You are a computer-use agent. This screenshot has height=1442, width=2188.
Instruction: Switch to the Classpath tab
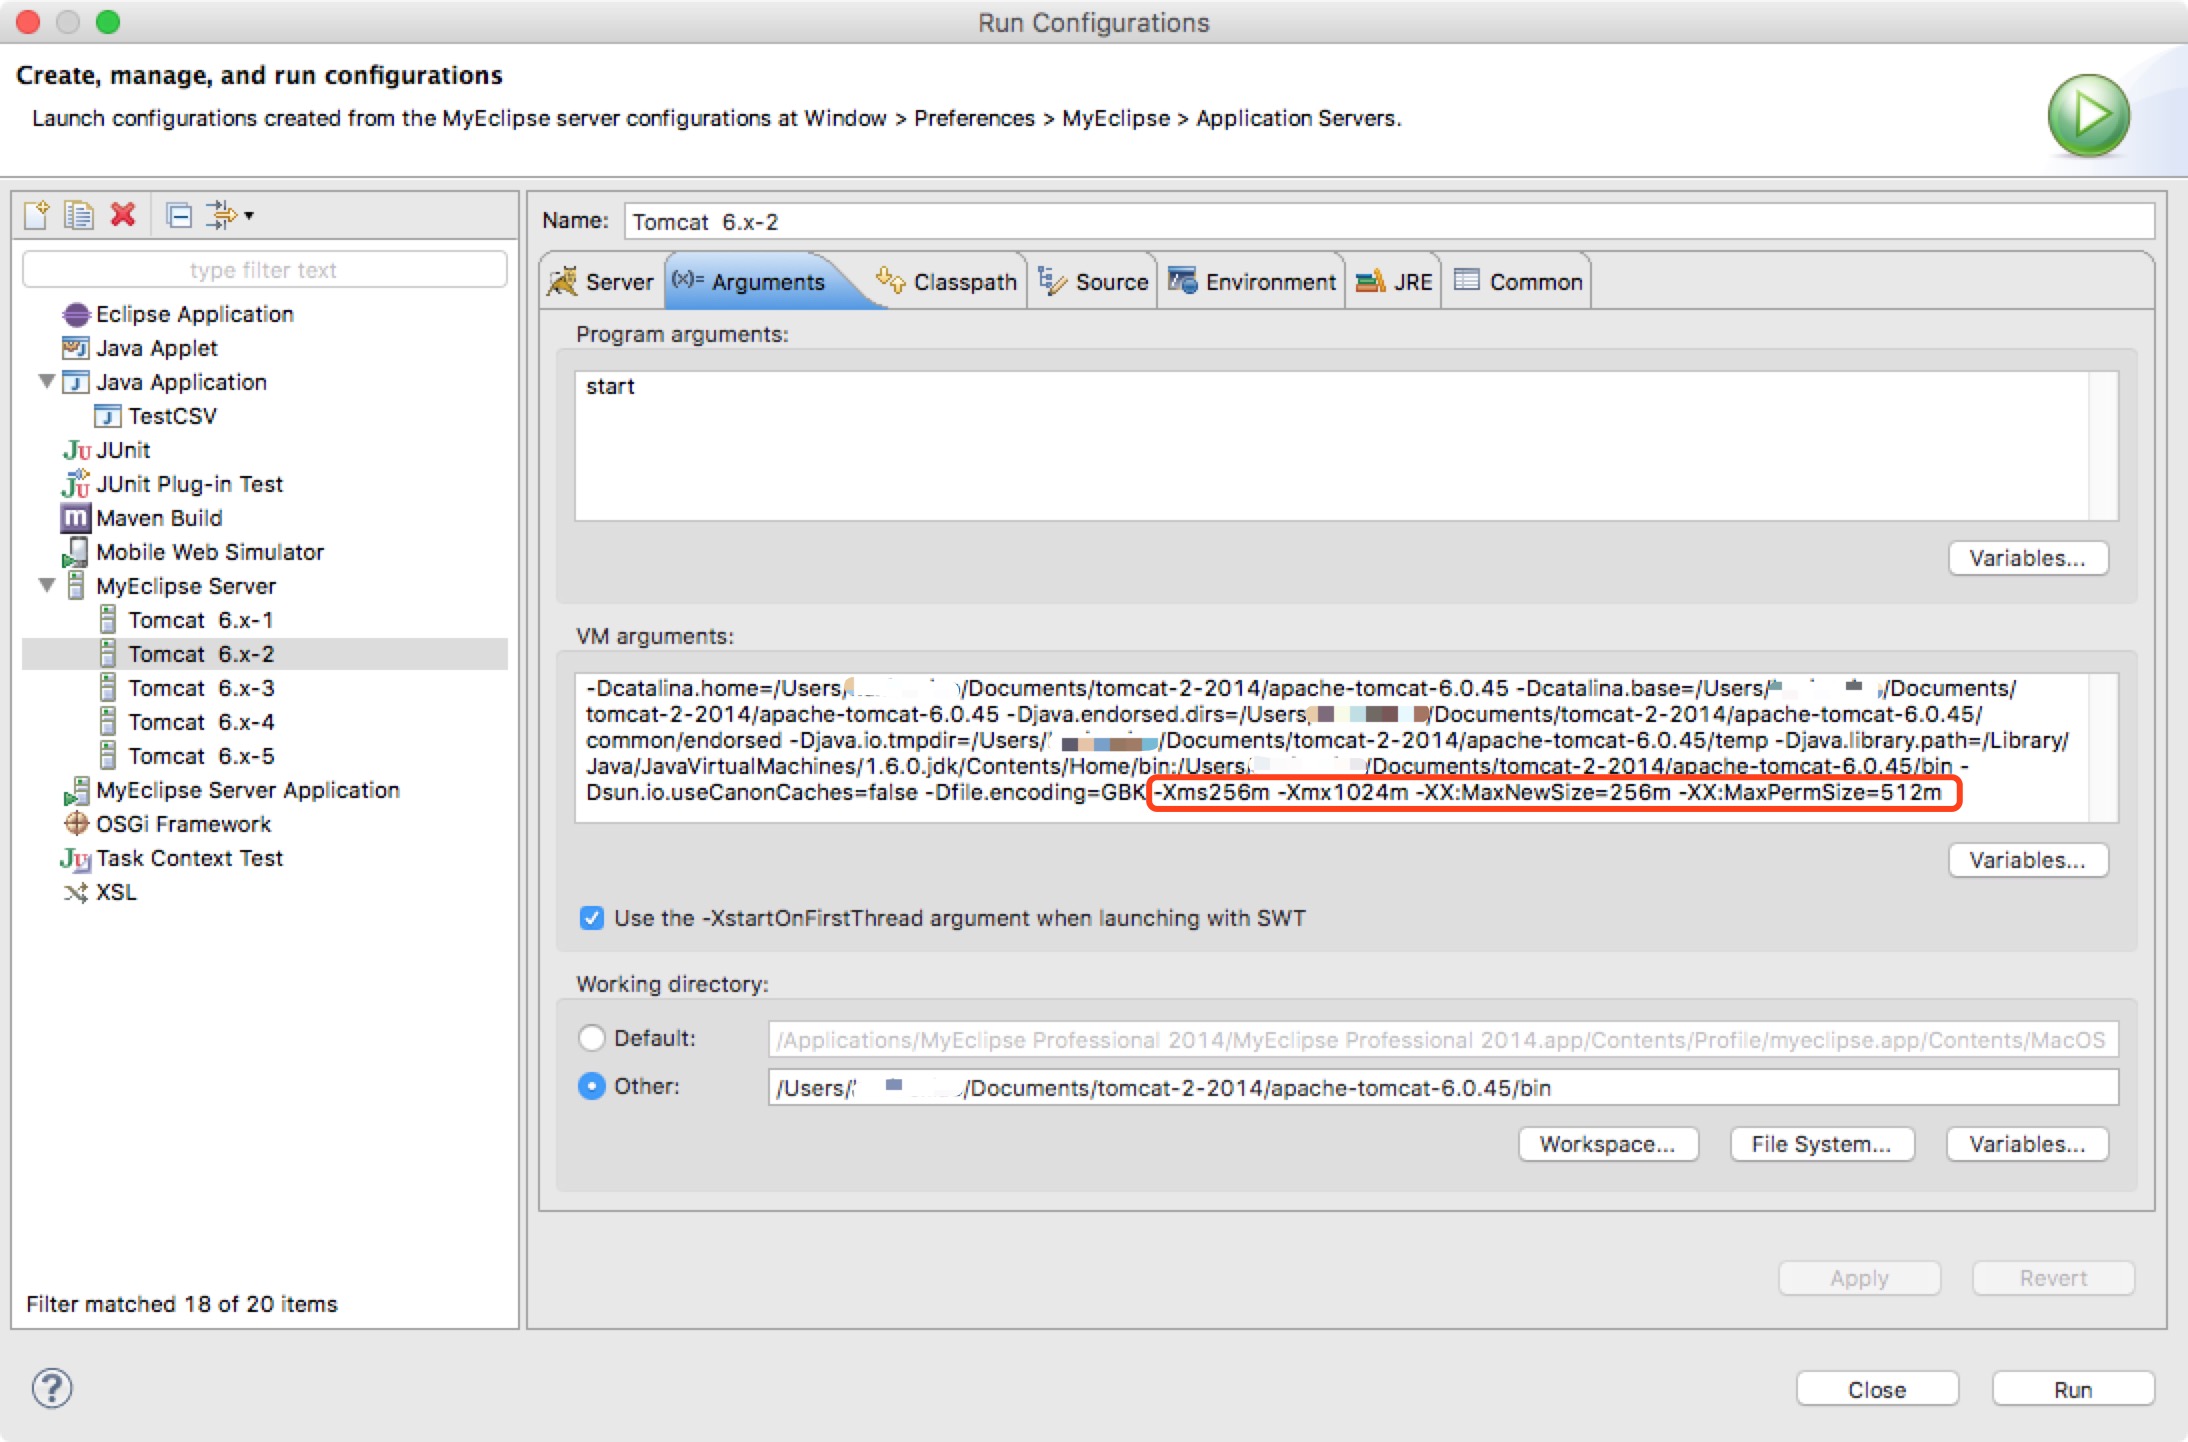click(x=946, y=282)
